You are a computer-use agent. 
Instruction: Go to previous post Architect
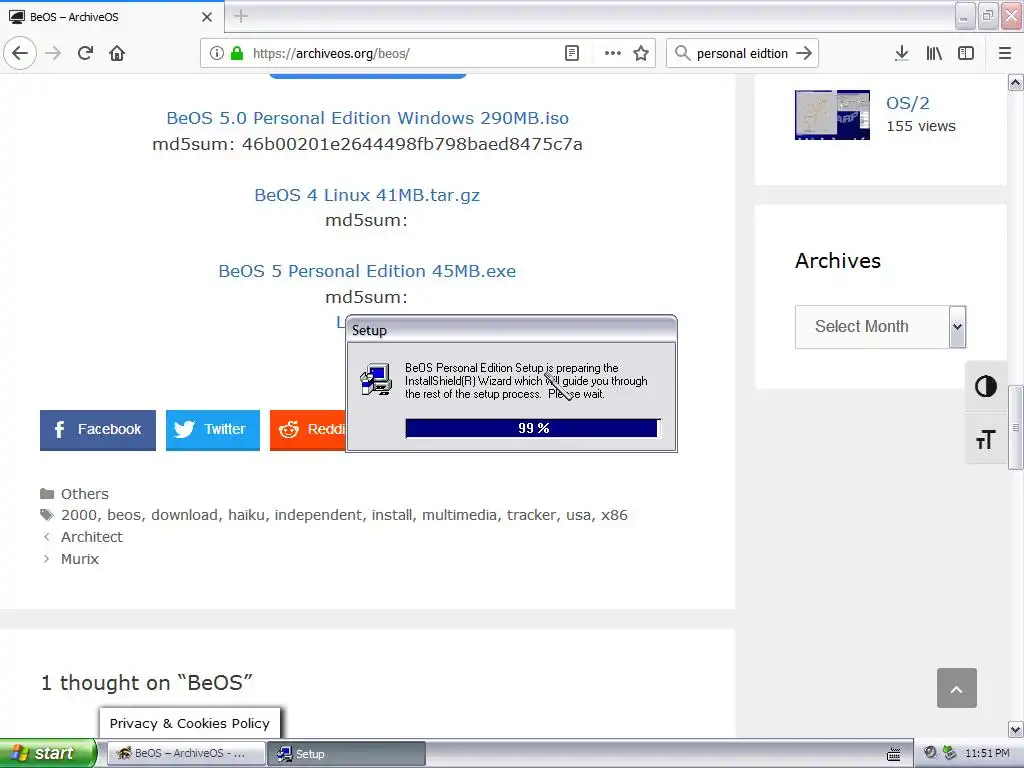tap(91, 537)
